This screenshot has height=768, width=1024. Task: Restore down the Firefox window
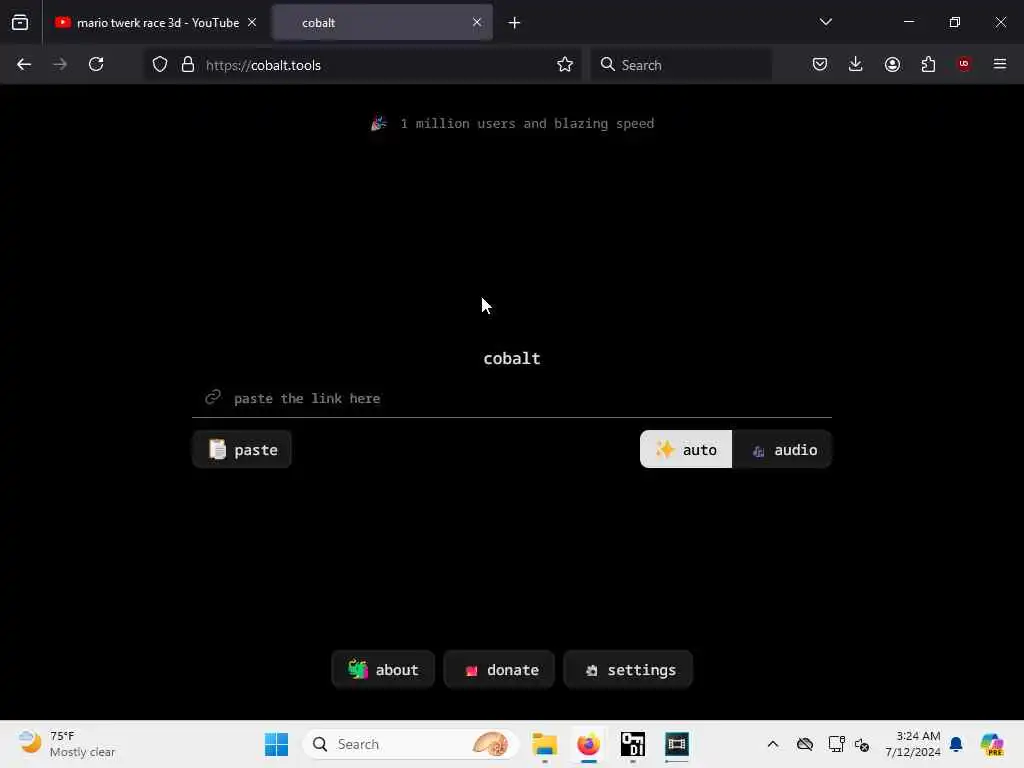(x=955, y=22)
